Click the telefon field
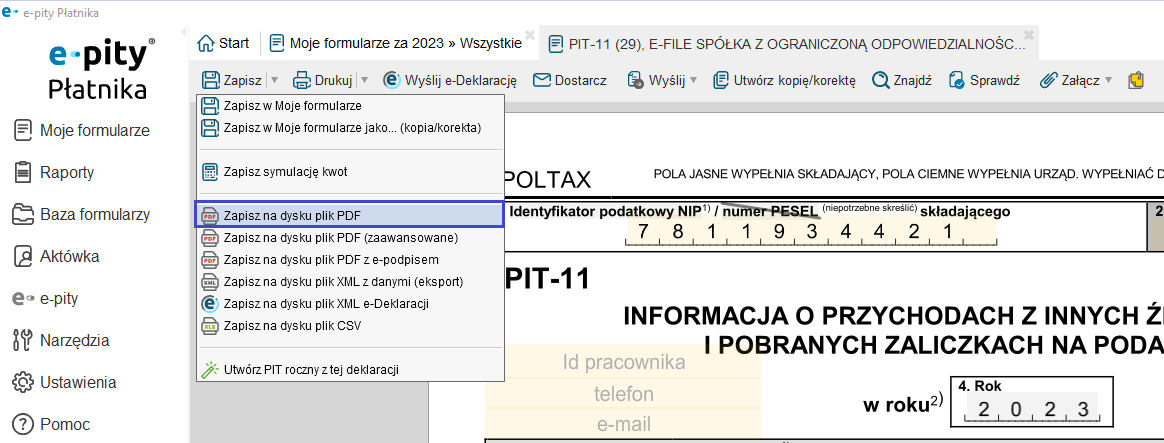The height and width of the screenshot is (443, 1164). pyautogui.click(x=623, y=394)
